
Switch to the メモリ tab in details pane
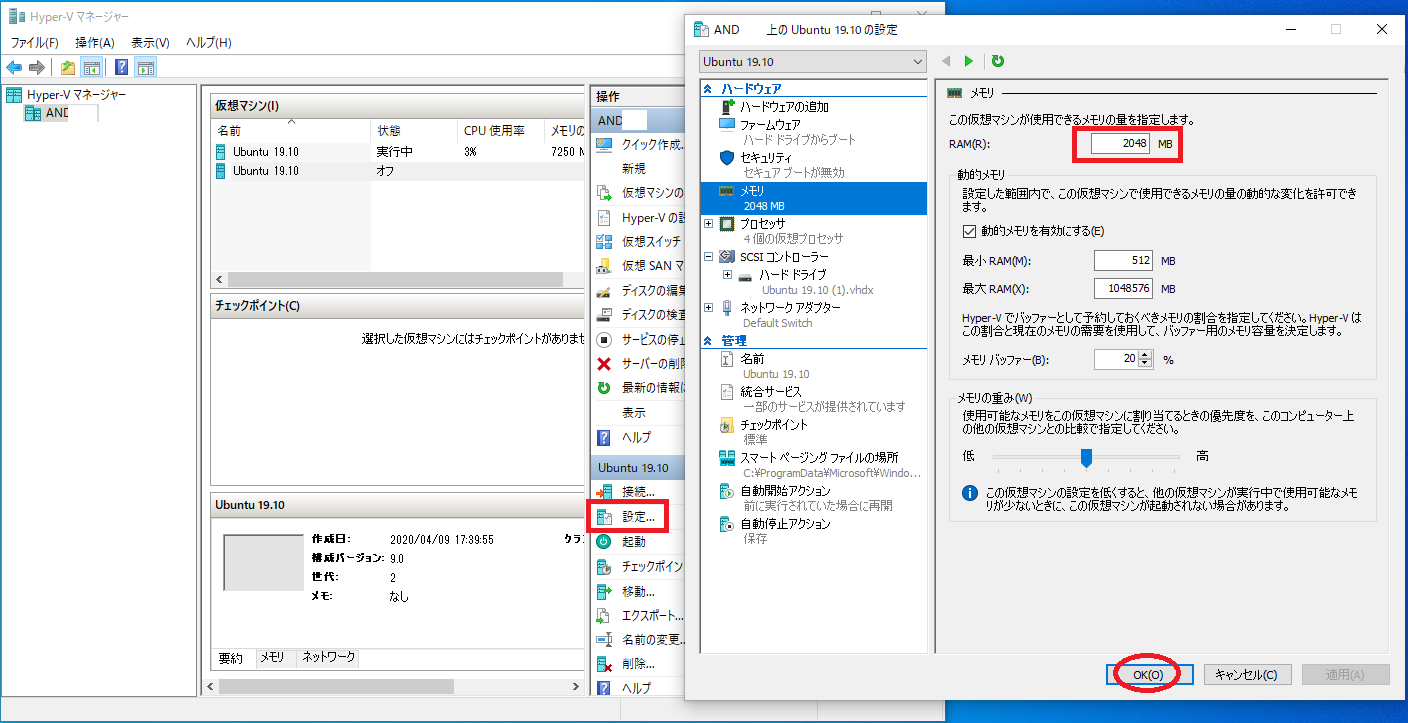coord(272,658)
